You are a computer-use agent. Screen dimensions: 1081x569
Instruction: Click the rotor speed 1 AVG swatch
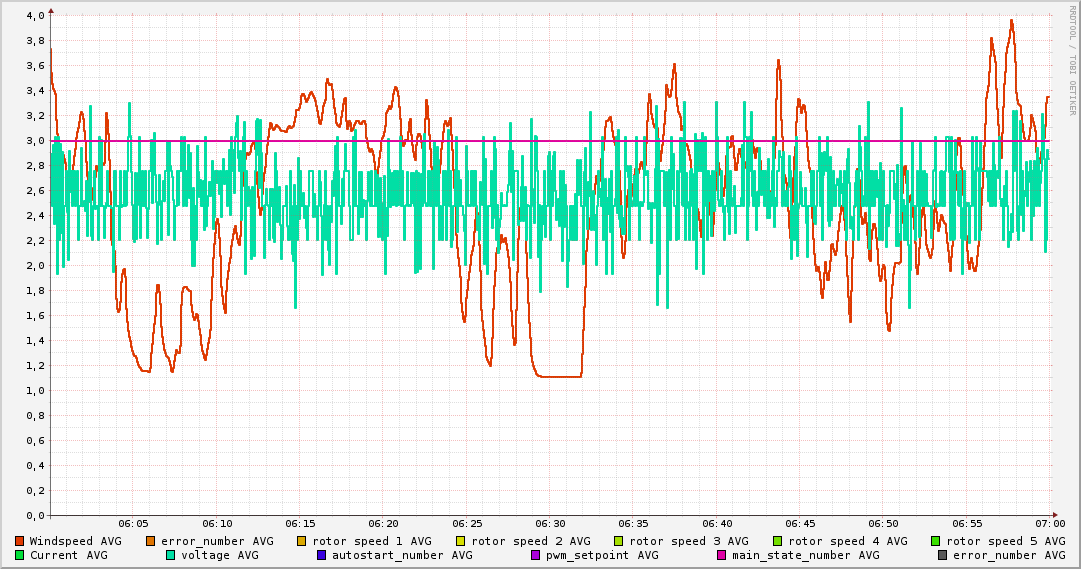point(300,541)
